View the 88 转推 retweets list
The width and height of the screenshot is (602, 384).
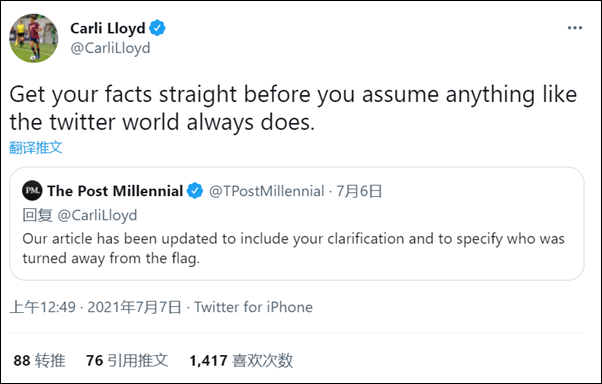[x=39, y=361]
